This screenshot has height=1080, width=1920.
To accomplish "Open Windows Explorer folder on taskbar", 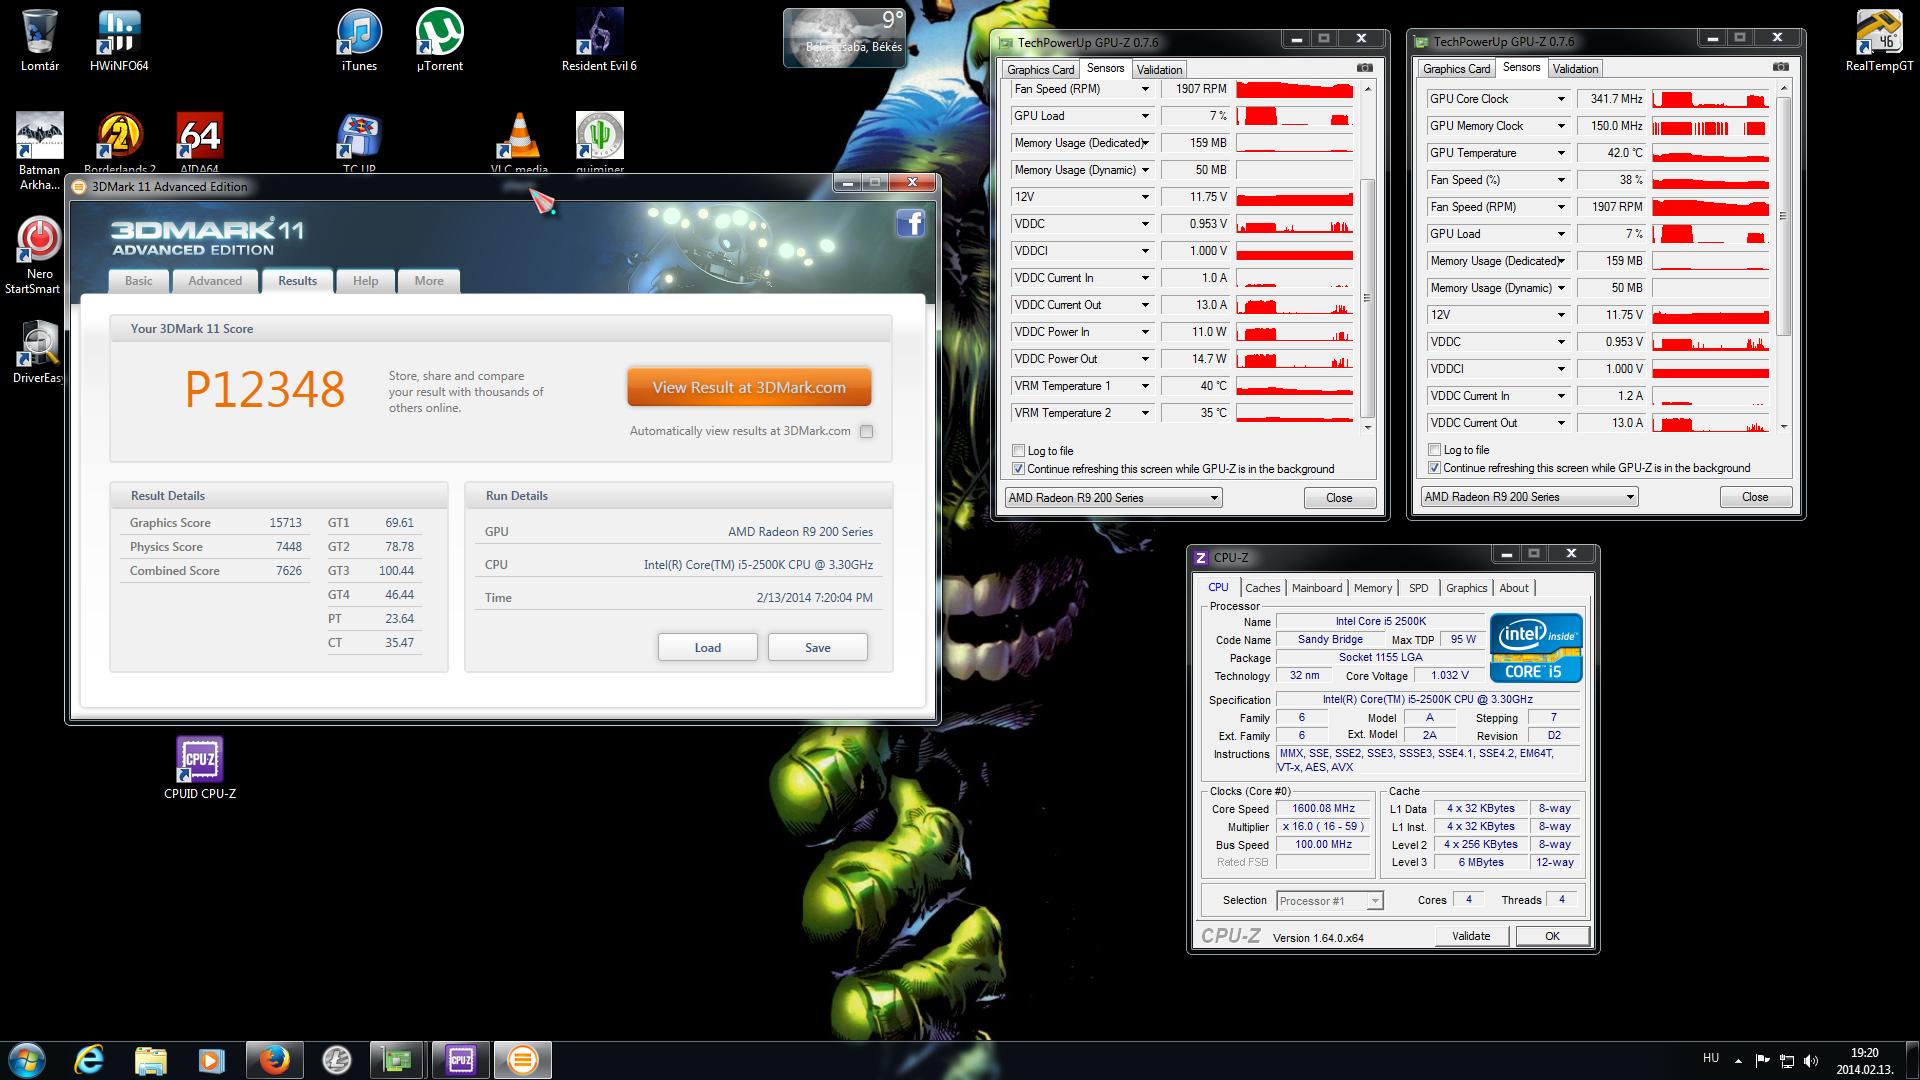I will coord(150,1059).
